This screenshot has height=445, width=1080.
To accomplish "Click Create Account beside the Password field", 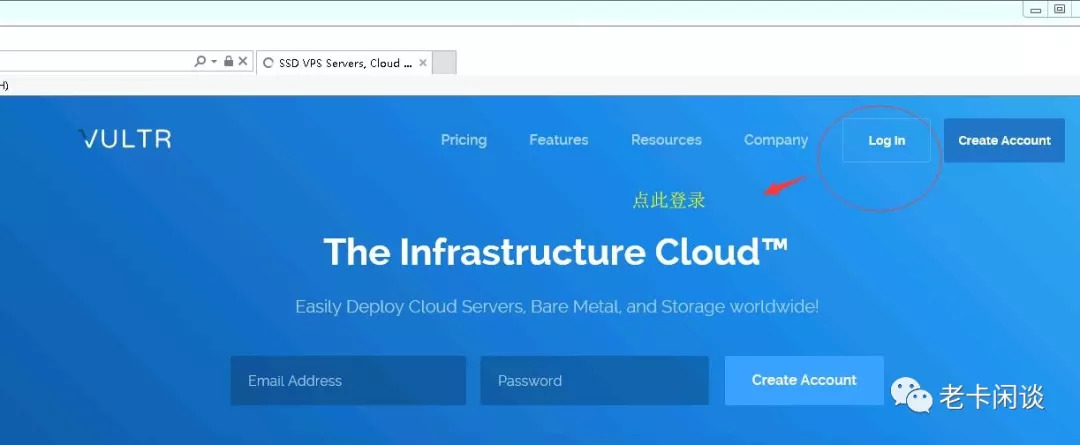I will [804, 380].
